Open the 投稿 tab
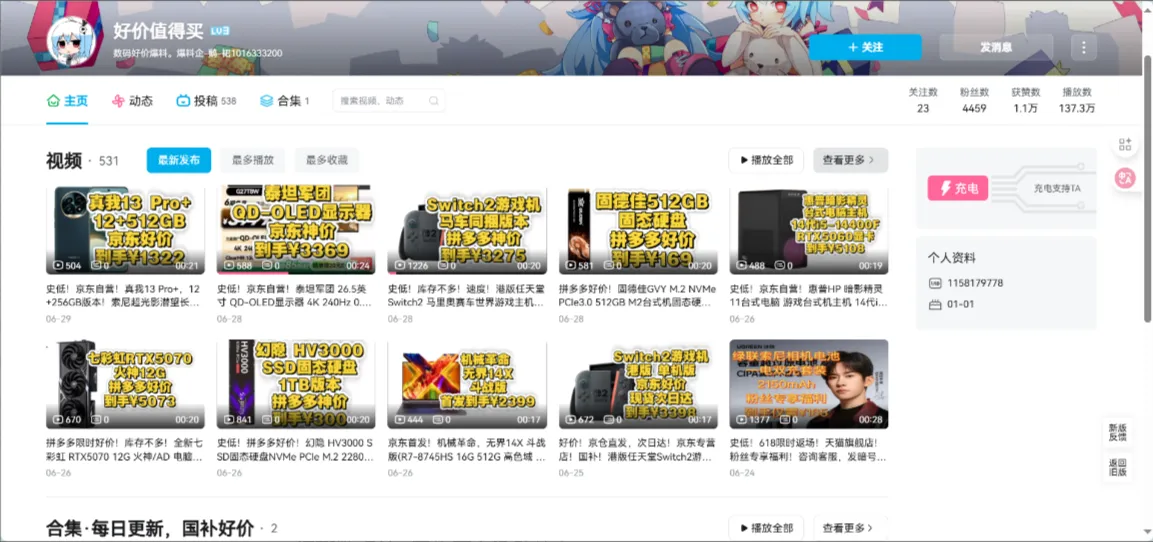 point(206,101)
